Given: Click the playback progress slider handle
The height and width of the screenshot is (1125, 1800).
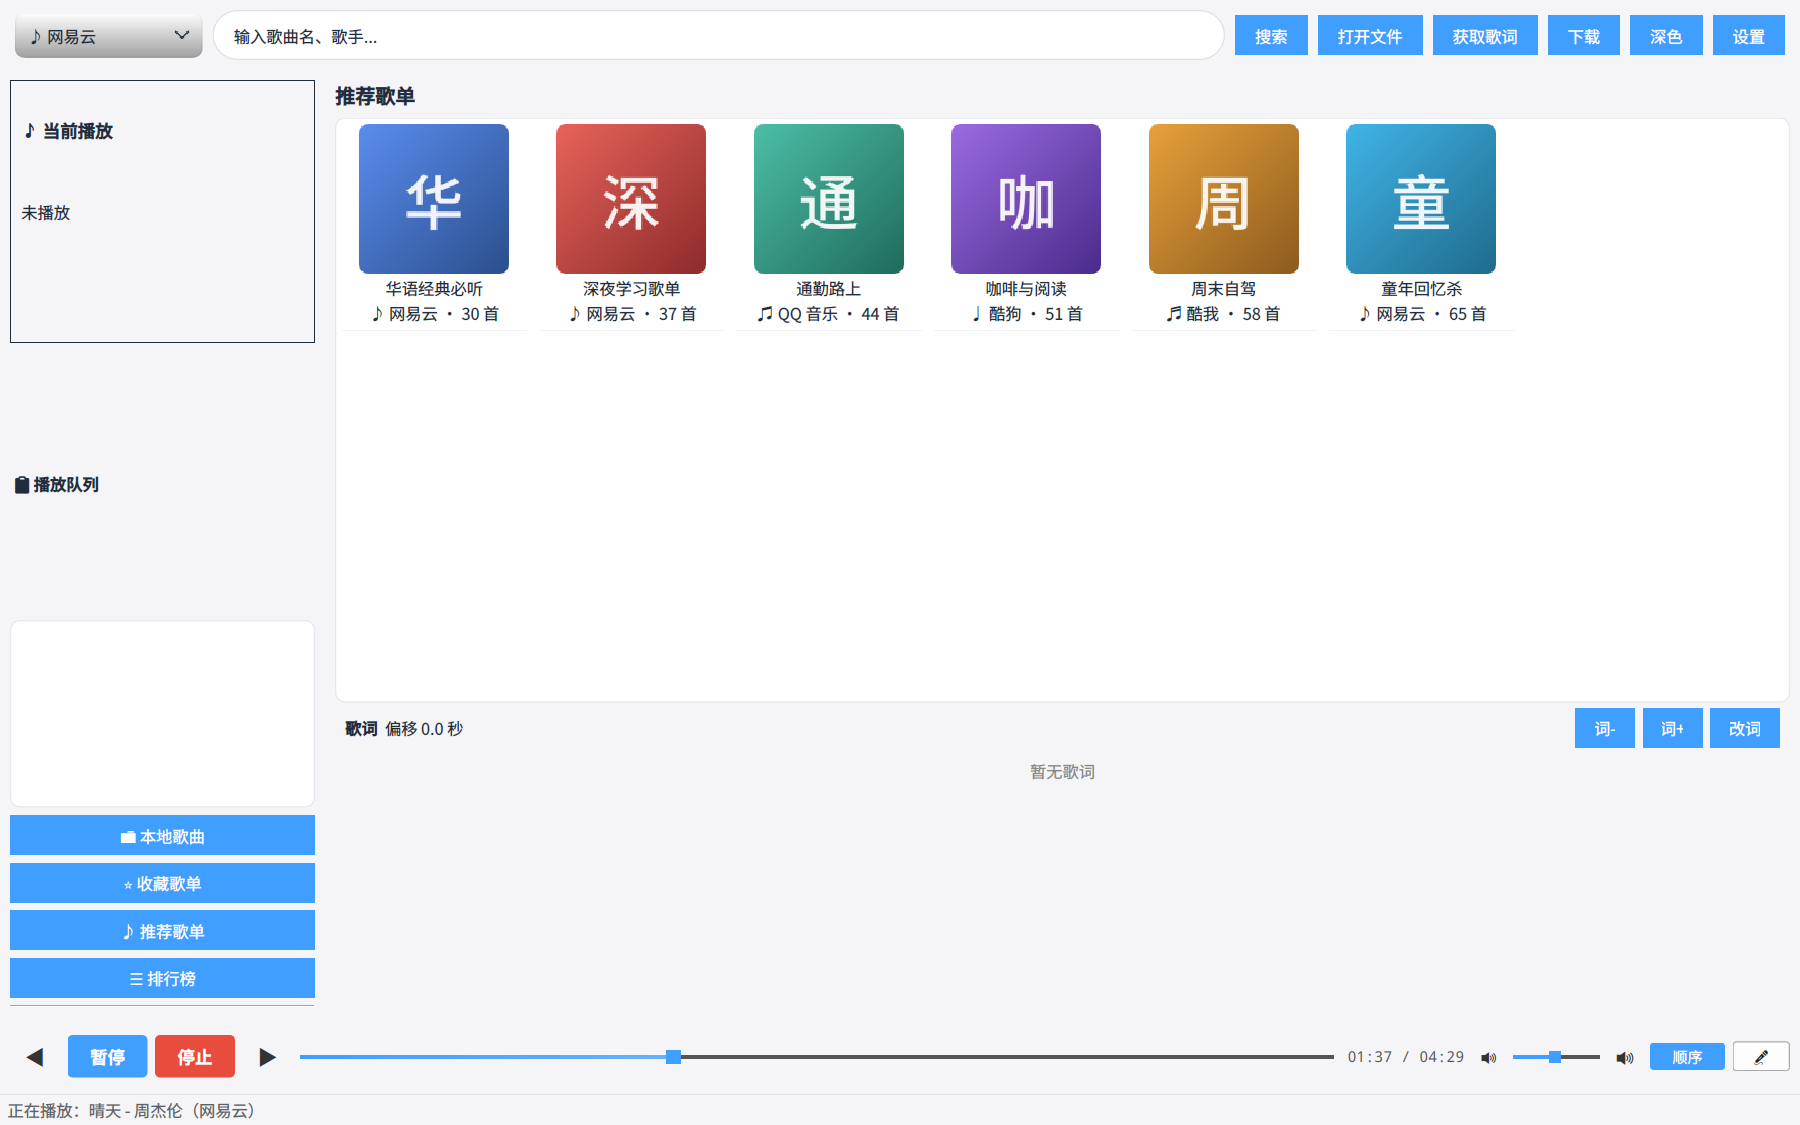Looking at the screenshot, I should 674,1057.
